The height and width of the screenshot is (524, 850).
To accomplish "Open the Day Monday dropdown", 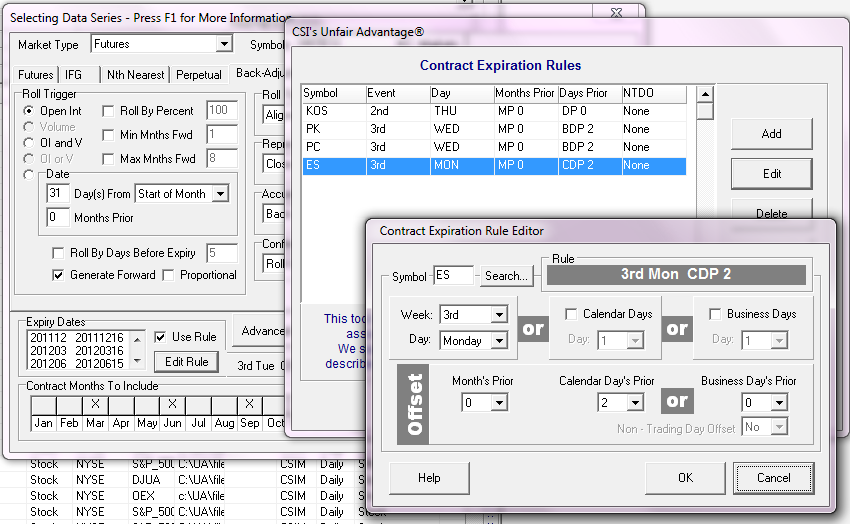I will click(499, 341).
